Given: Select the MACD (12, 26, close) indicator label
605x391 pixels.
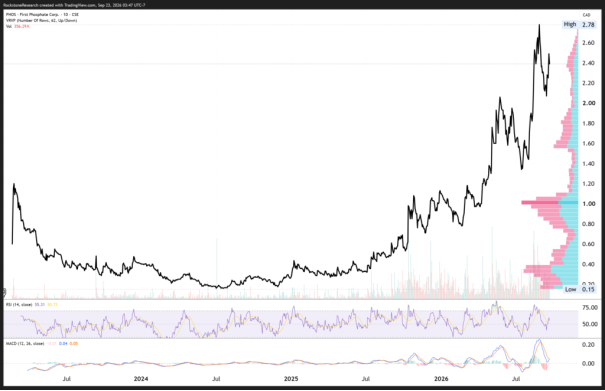Looking at the screenshot, I should (25, 343).
